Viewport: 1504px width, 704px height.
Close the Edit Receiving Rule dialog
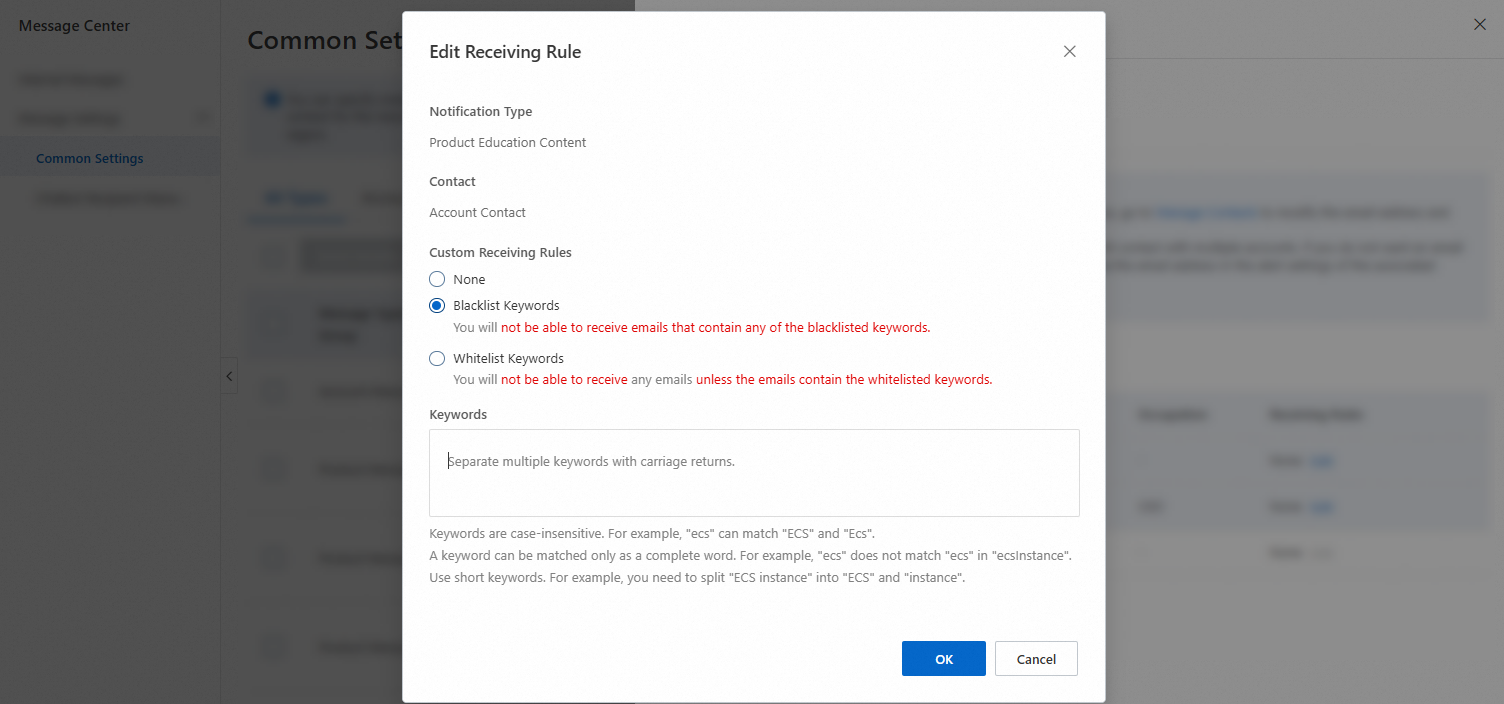1069,52
